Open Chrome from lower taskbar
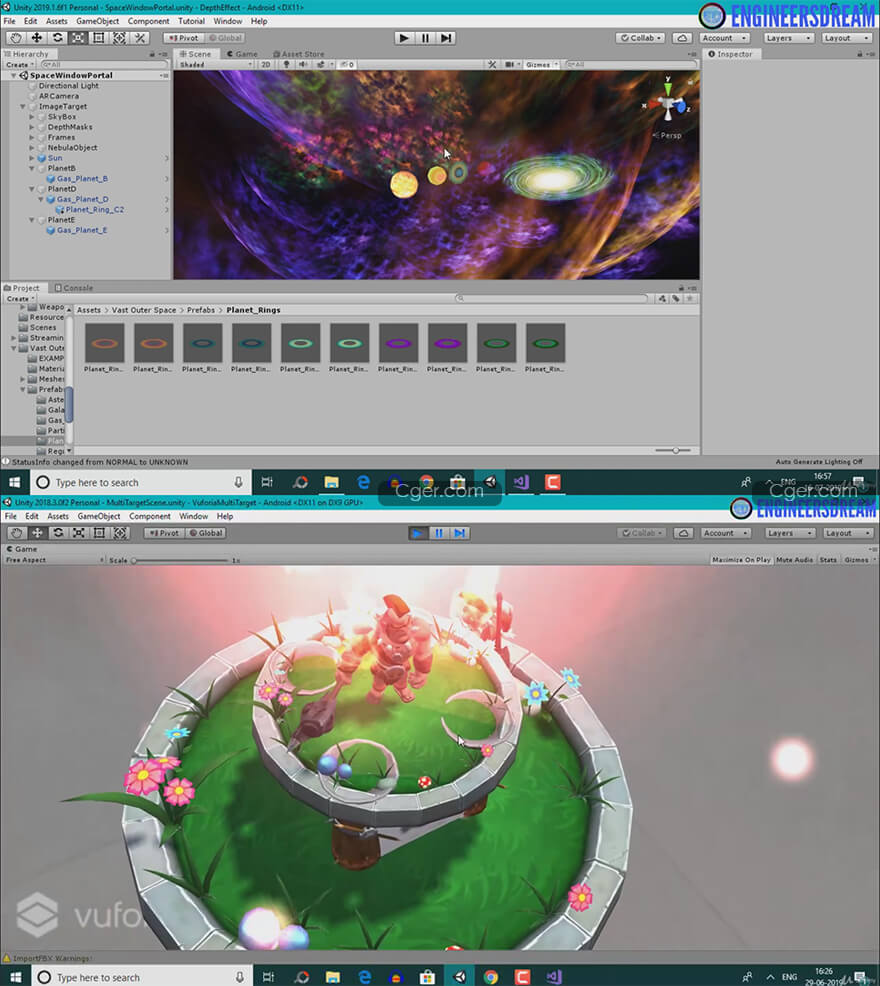 tap(491, 977)
